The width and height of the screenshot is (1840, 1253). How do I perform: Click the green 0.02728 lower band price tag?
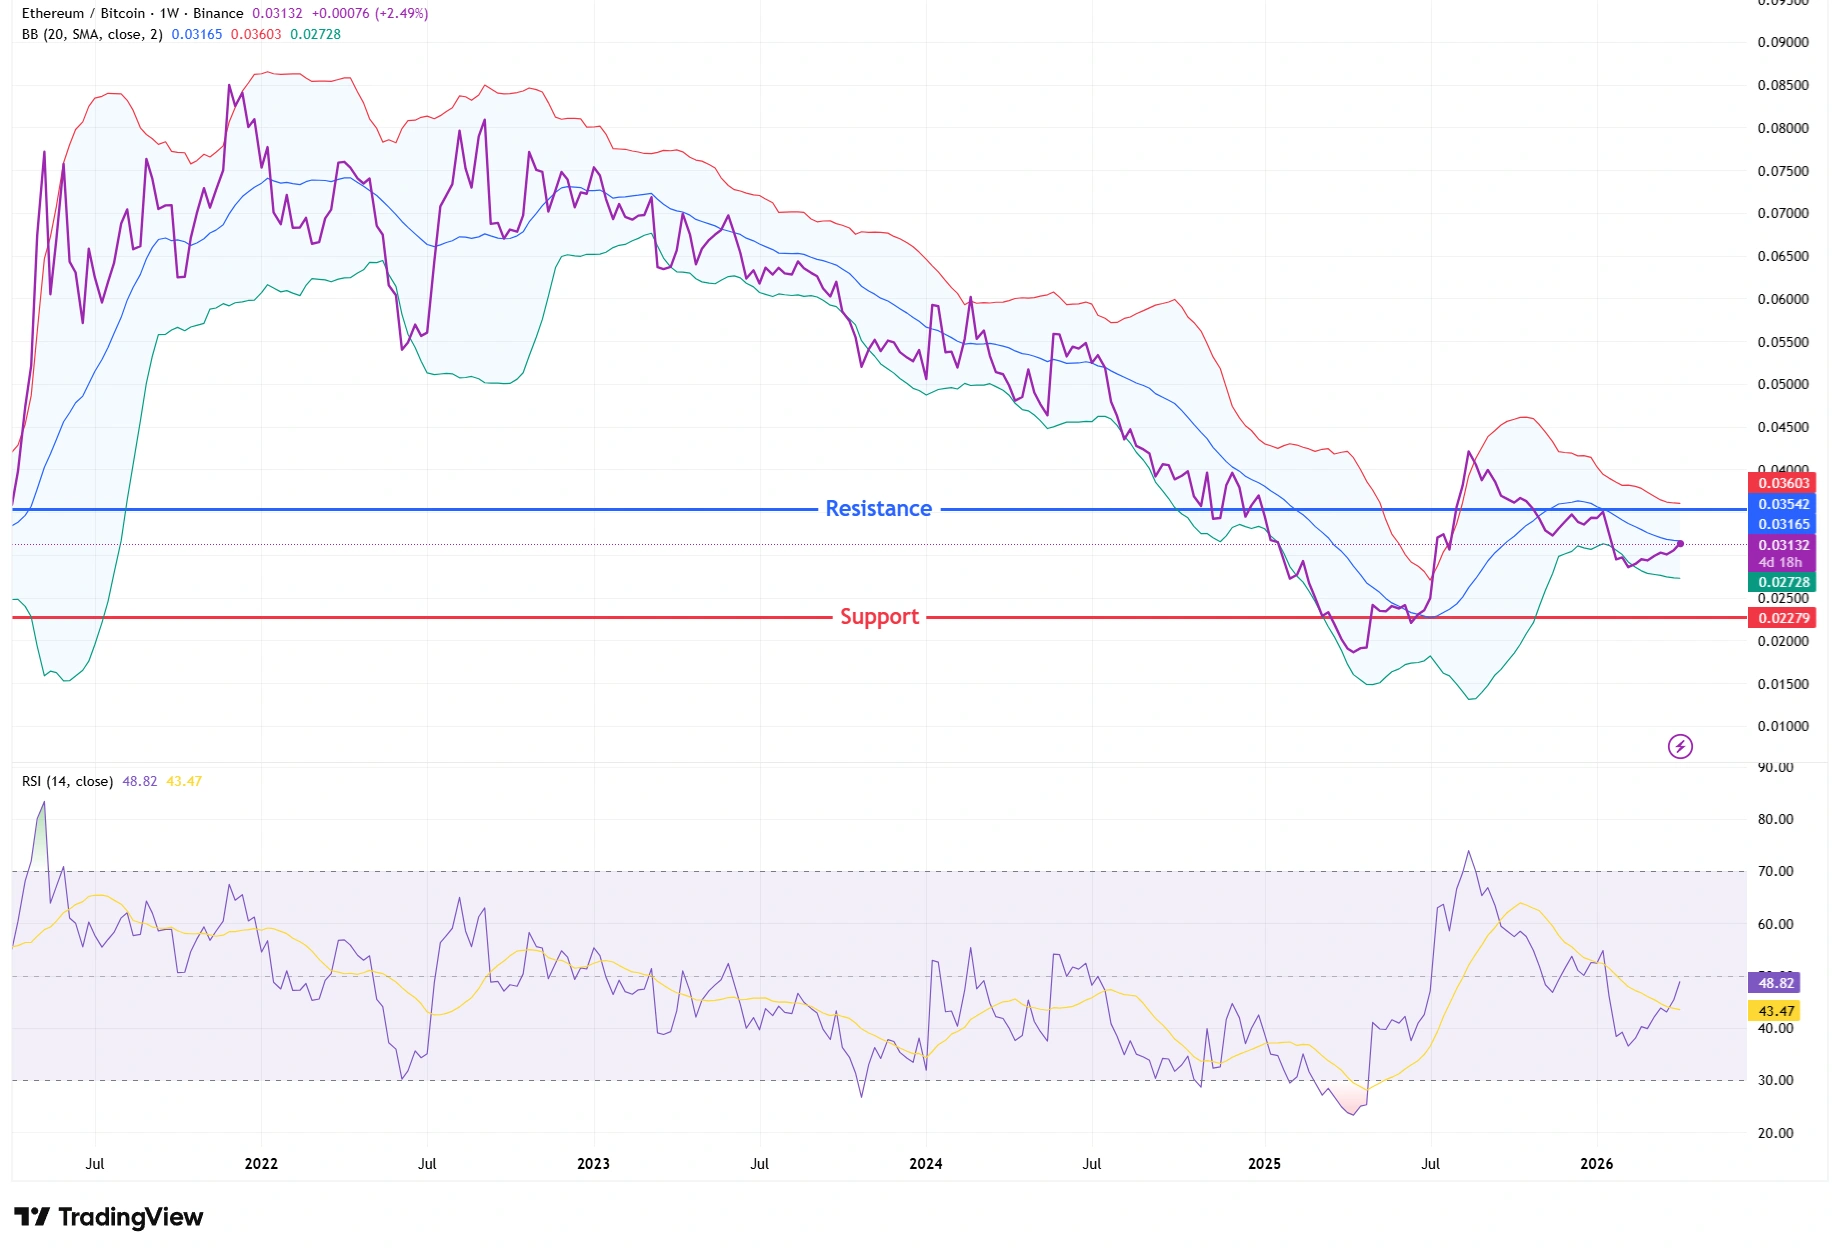pos(1783,582)
